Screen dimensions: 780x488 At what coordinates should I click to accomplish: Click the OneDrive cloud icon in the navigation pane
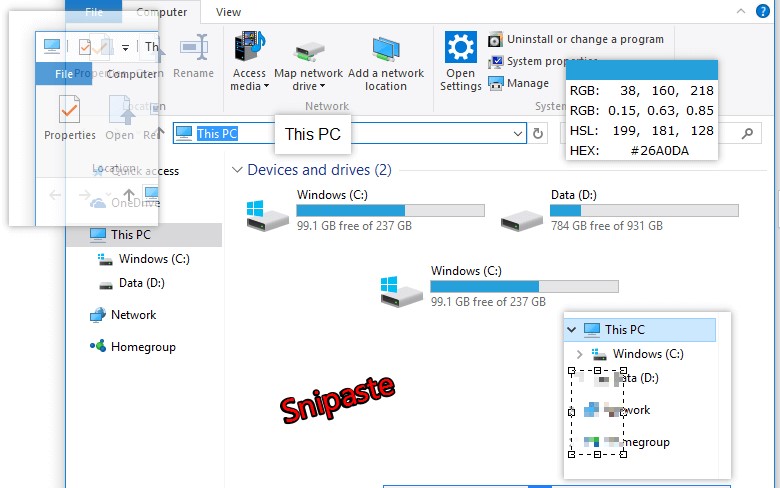98,203
